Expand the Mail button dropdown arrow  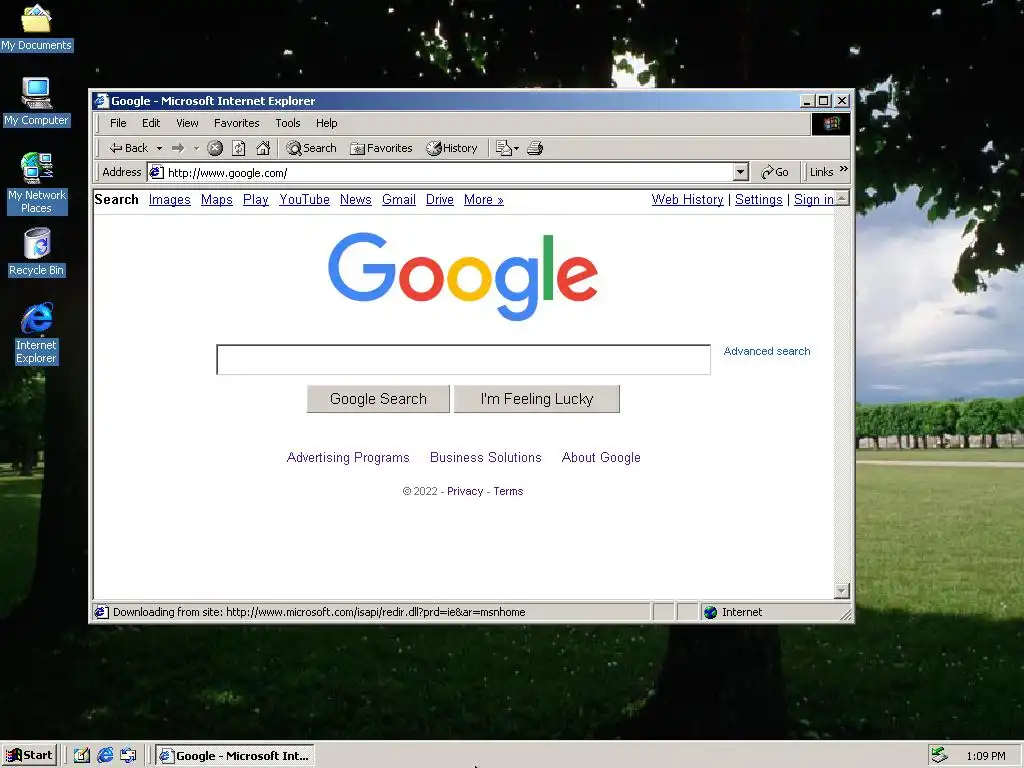[516, 148]
